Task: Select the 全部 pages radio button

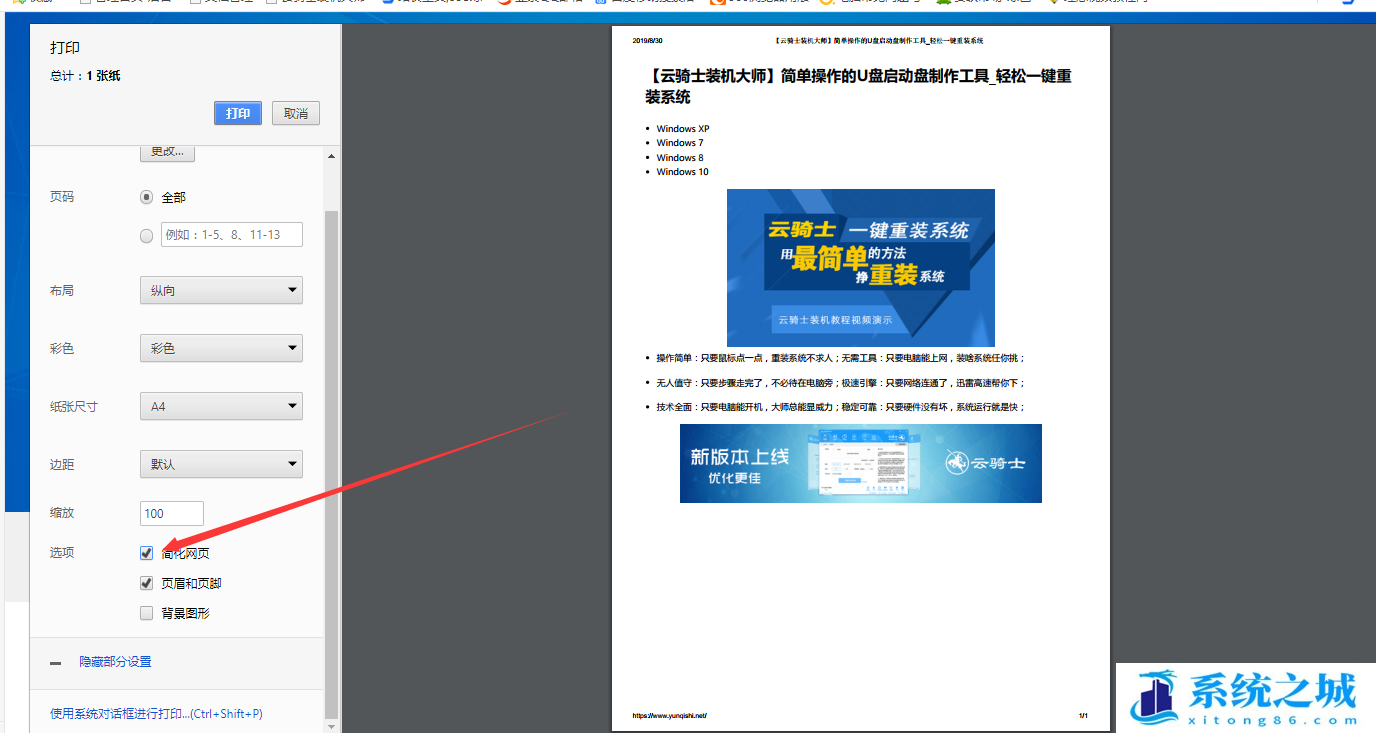Action: tap(147, 197)
